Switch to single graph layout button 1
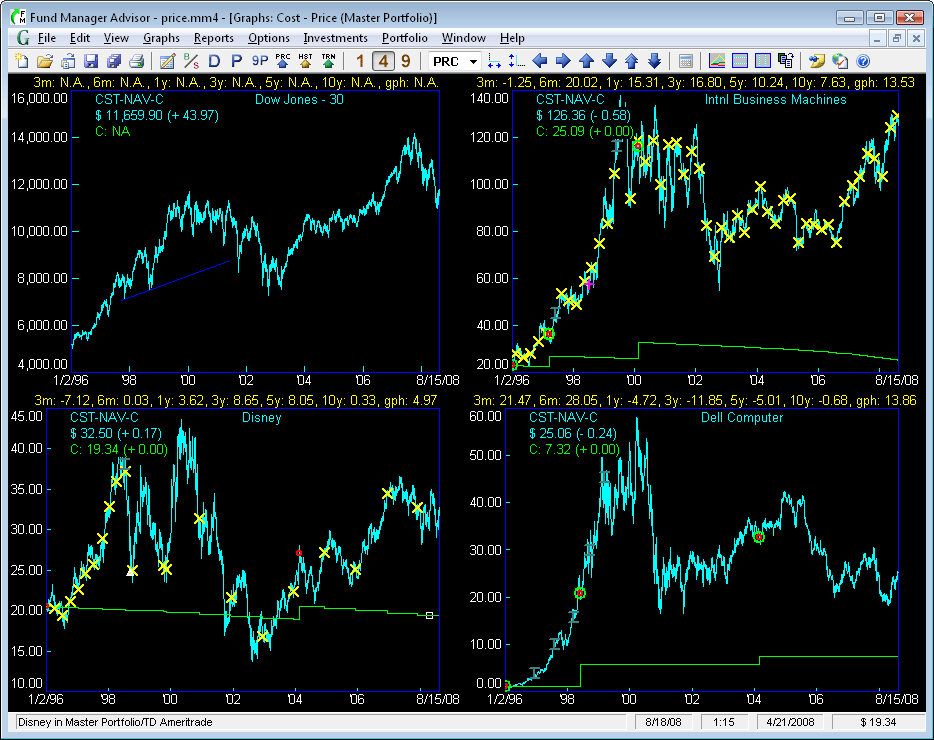The height and width of the screenshot is (740, 934). click(361, 61)
